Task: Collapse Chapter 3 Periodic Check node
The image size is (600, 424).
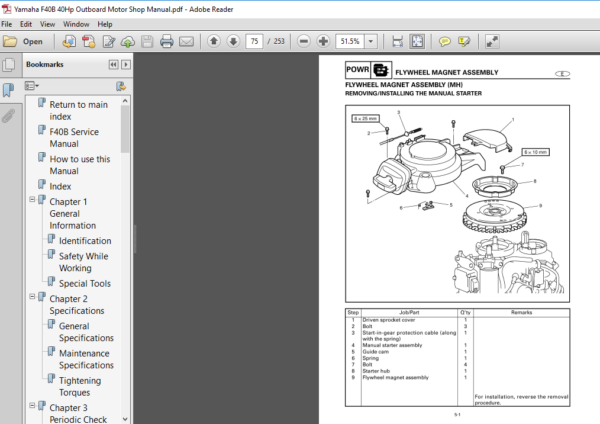Action: click(x=32, y=405)
